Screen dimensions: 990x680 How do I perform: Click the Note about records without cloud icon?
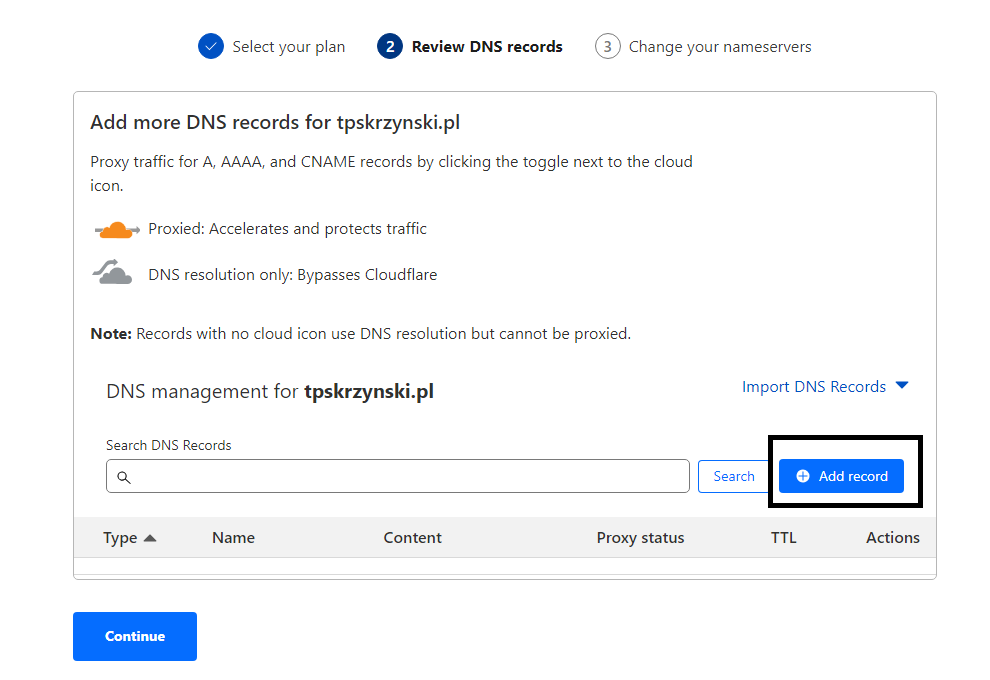[361, 333]
